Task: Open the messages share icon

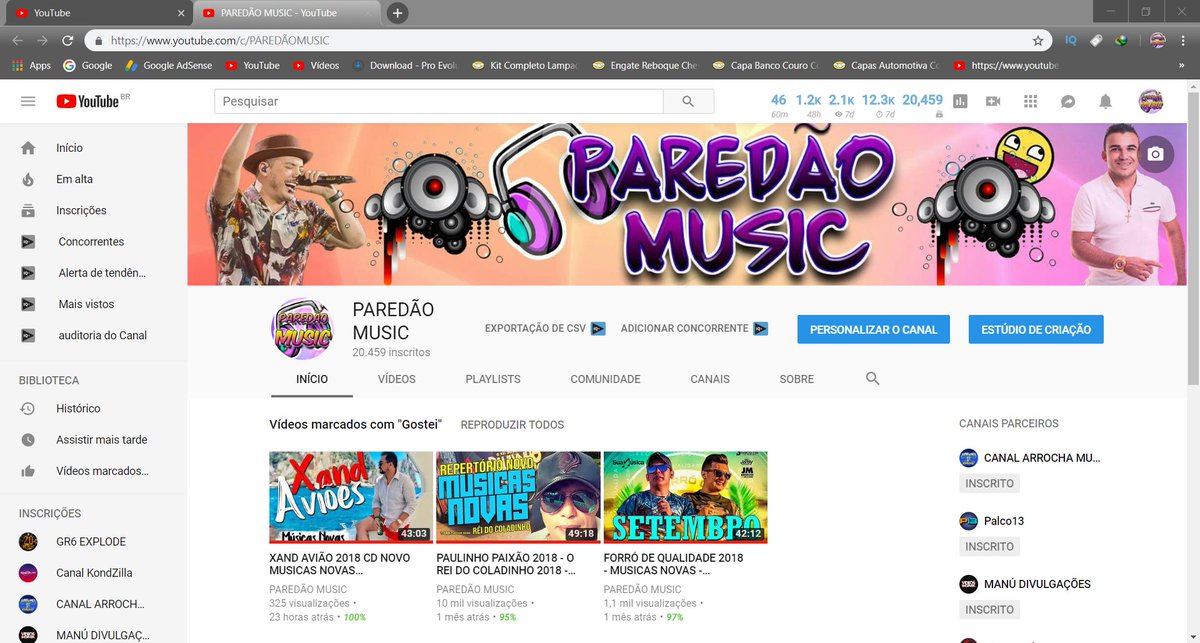Action: 1068,101
